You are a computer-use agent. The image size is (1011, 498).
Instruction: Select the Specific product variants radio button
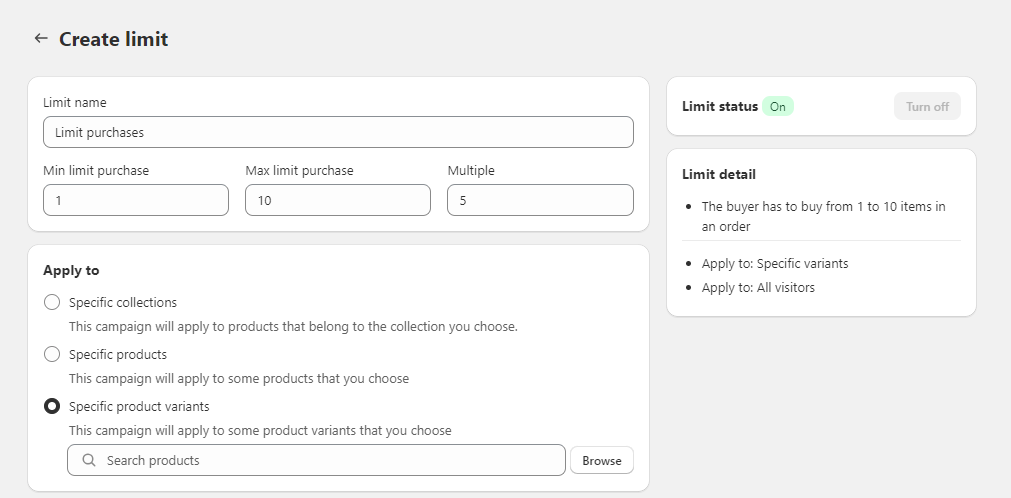pos(52,406)
